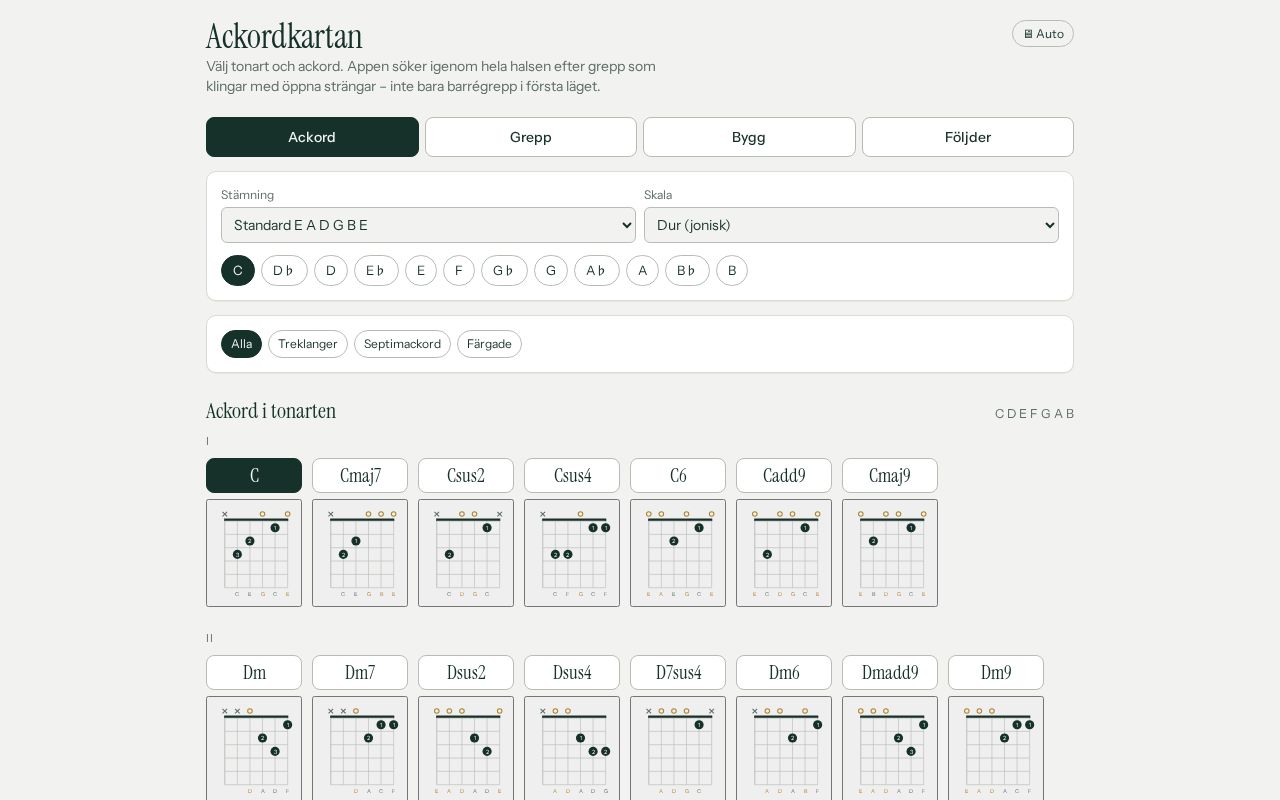Select the key of A

(x=642, y=271)
